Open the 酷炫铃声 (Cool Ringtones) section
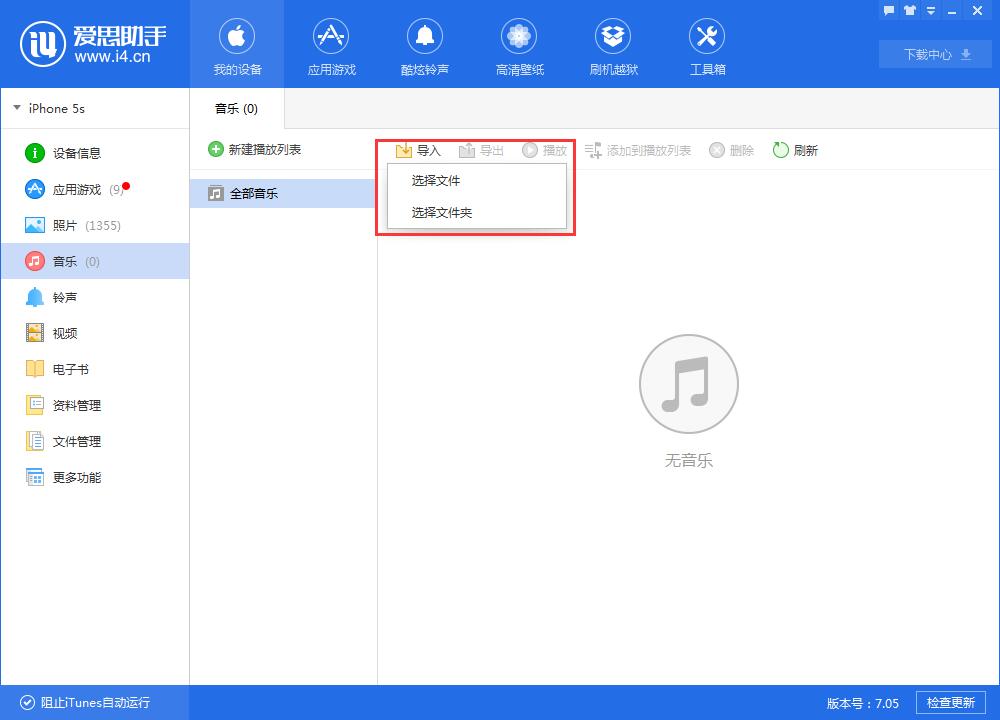1000x720 pixels. [x=424, y=45]
